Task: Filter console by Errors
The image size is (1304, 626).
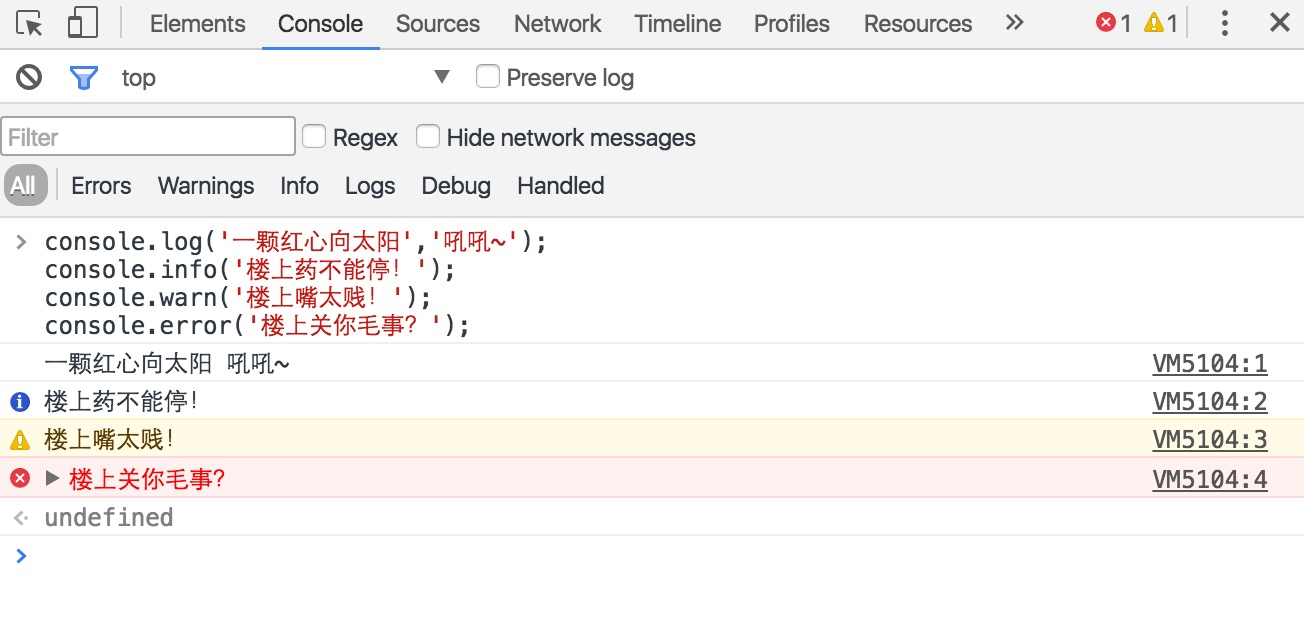Action: (101, 186)
